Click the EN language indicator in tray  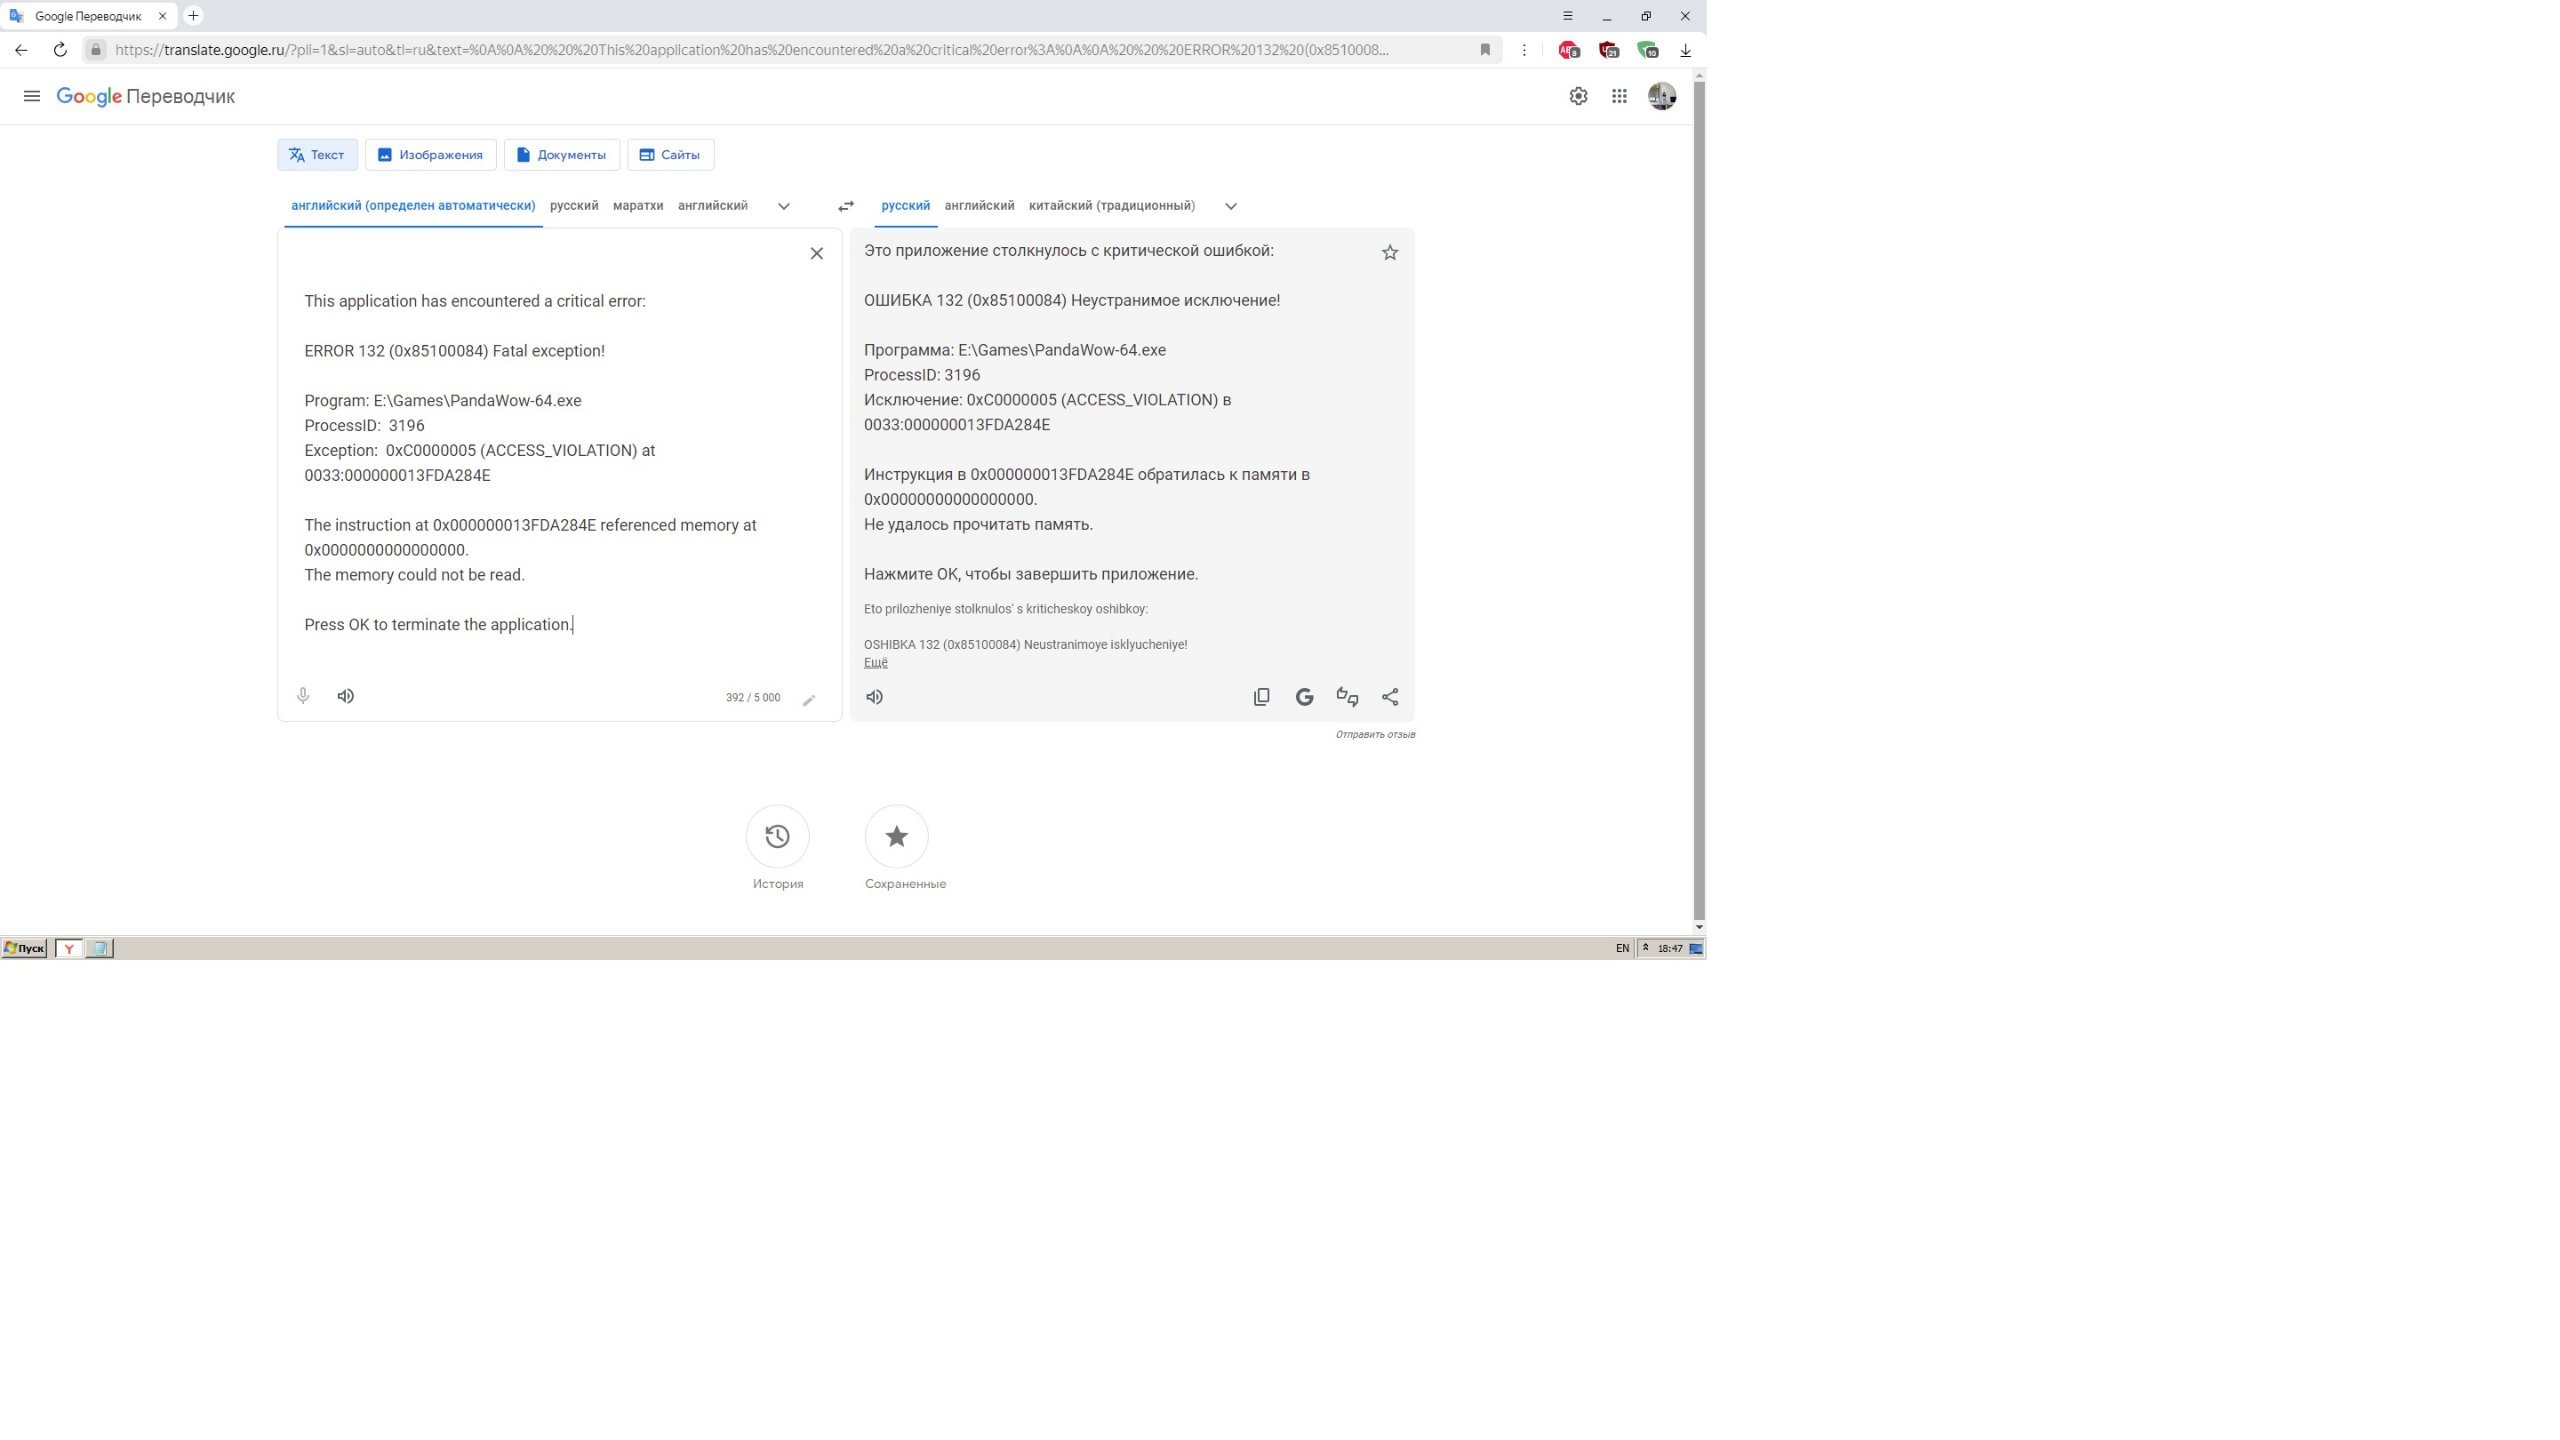[1622, 948]
